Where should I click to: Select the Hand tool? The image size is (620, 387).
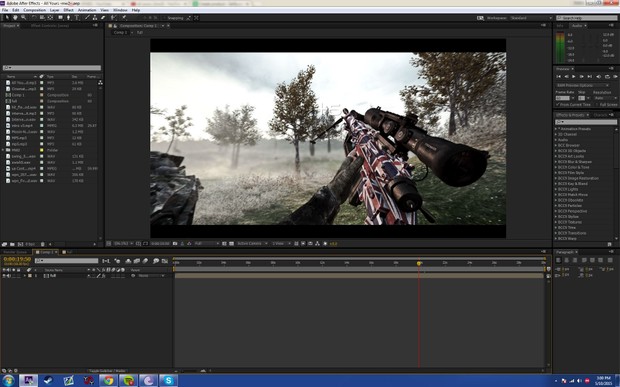pos(15,17)
